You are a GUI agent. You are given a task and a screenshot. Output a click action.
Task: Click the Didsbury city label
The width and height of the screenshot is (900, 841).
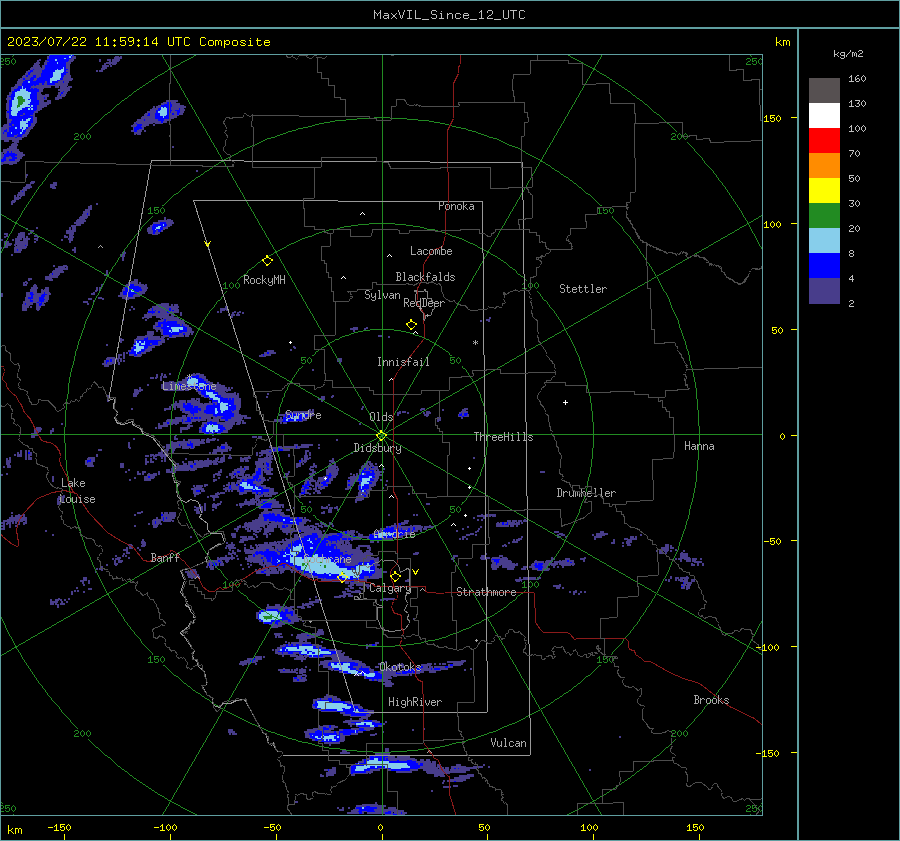tap(377, 448)
